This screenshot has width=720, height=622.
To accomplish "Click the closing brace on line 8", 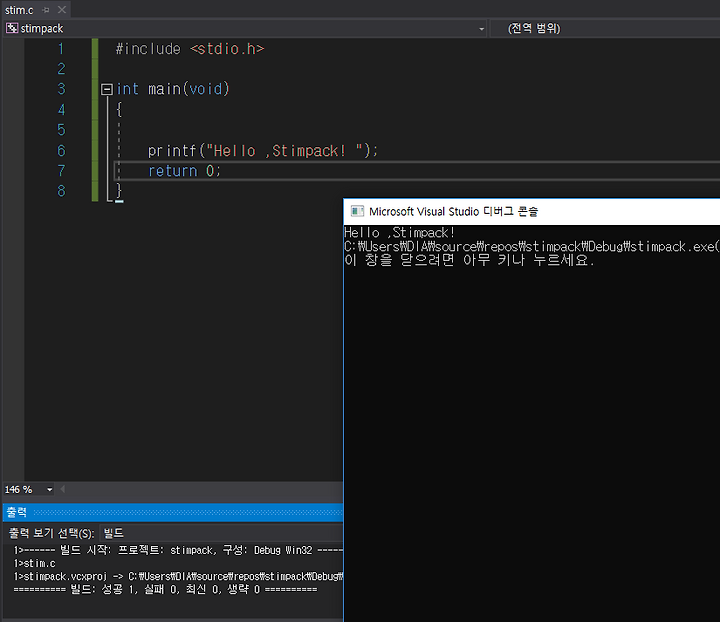I will pyautogui.click(x=119, y=190).
